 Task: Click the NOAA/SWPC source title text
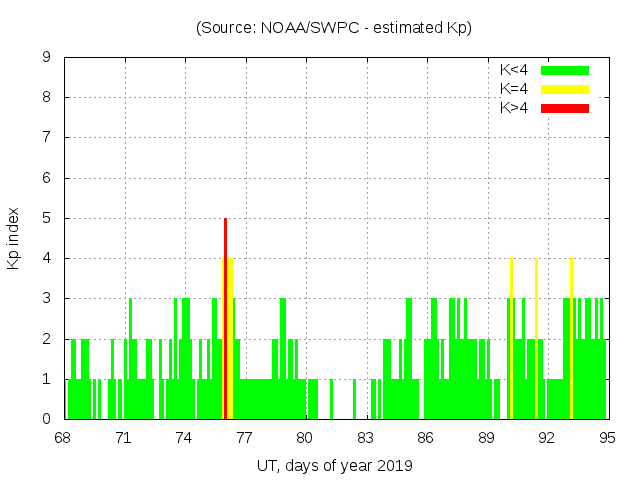click(x=334, y=28)
